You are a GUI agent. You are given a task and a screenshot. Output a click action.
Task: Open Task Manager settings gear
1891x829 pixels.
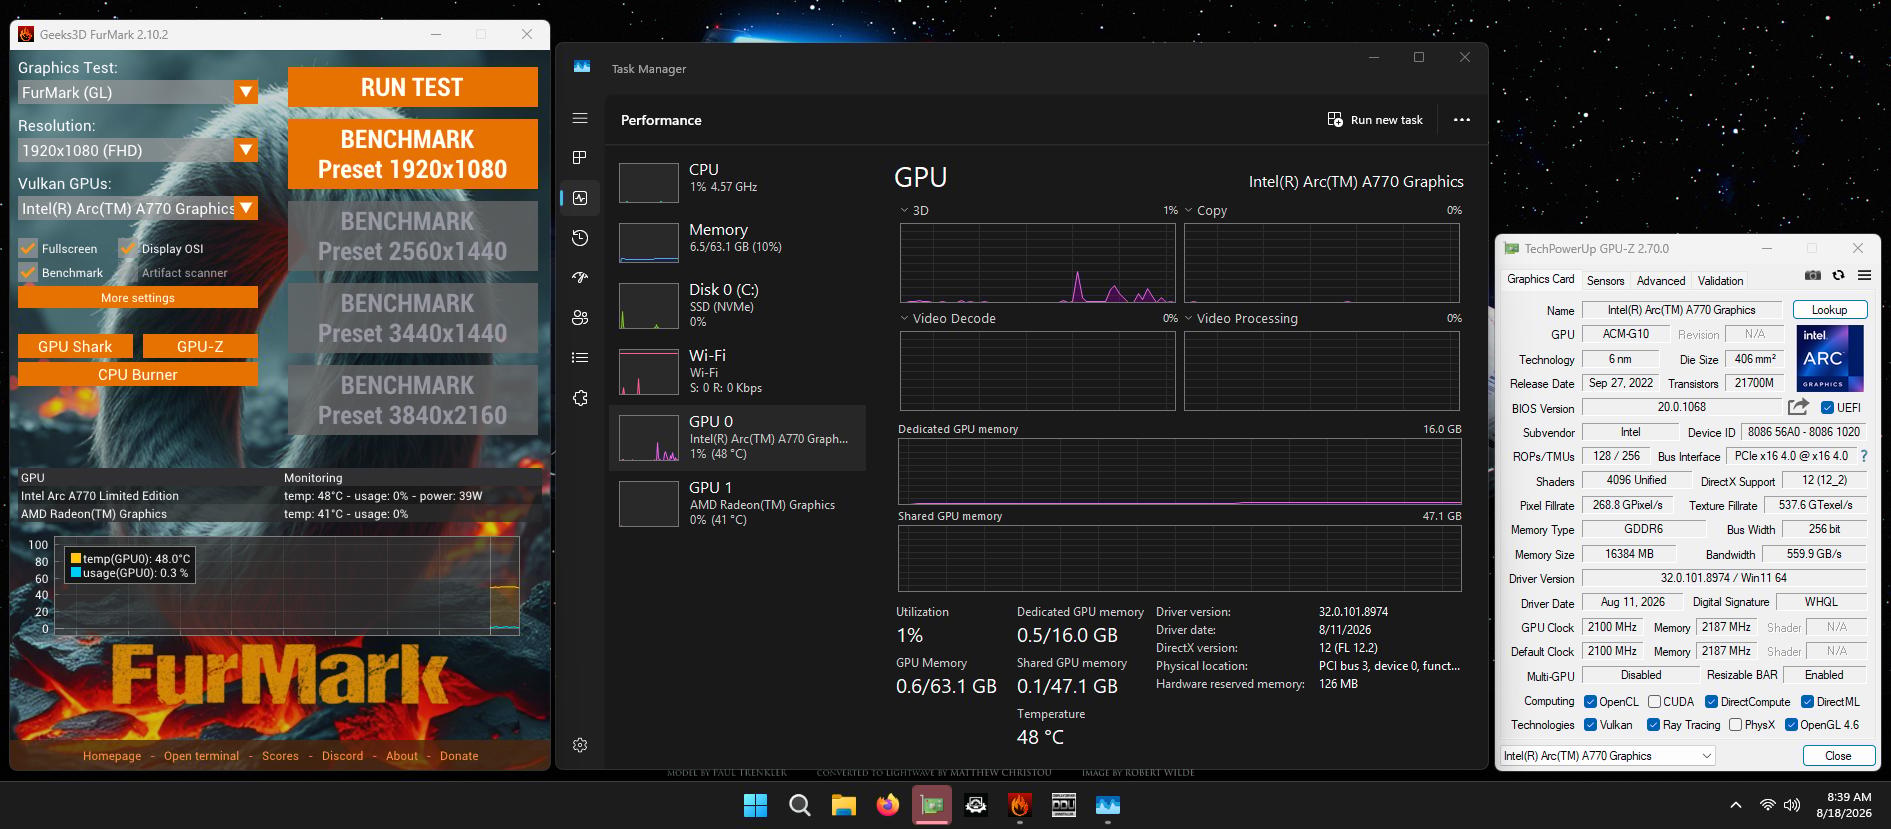pyautogui.click(x=580, y=745)
